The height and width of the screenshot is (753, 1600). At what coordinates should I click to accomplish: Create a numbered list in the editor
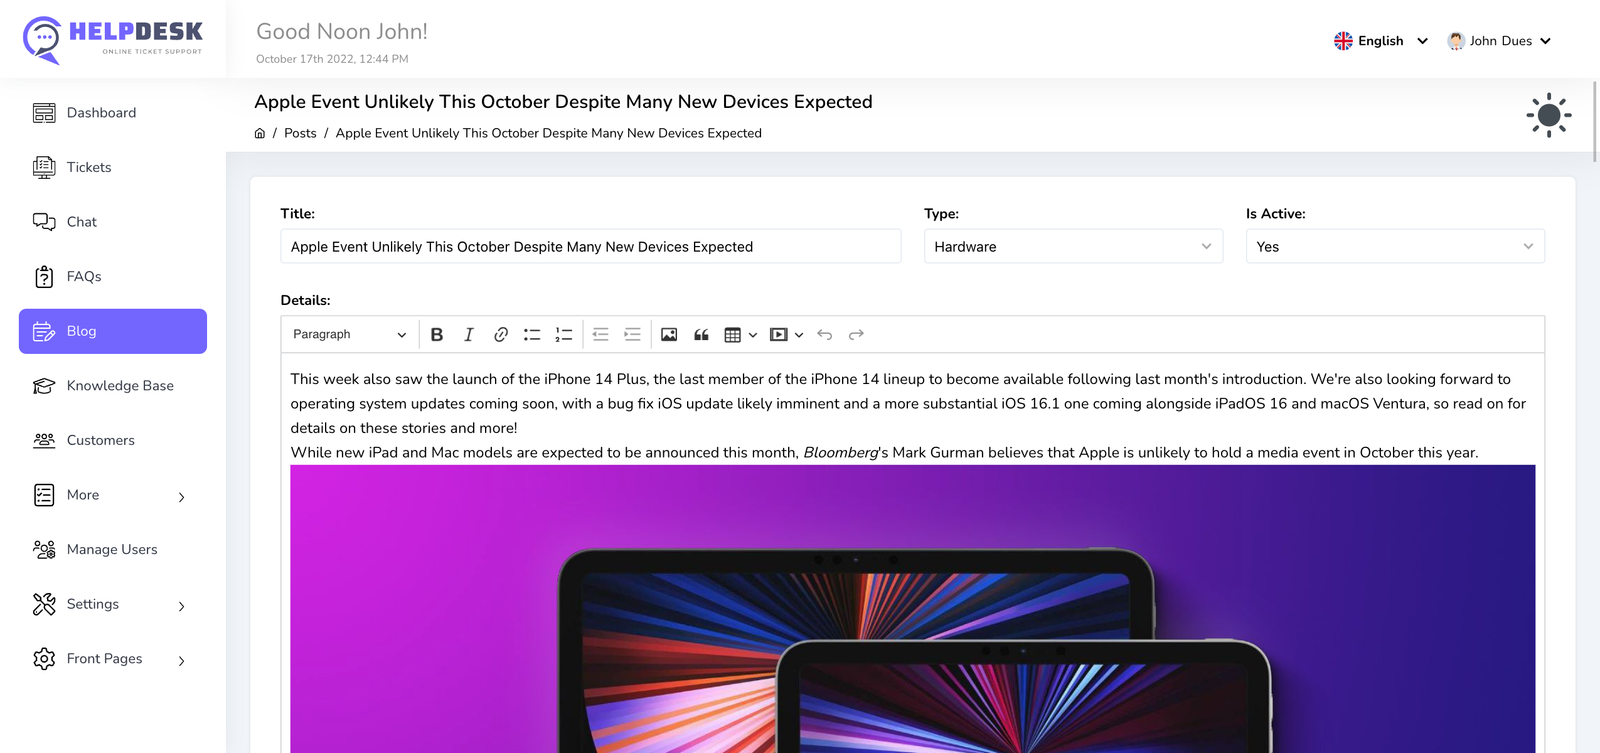[564, 335]
